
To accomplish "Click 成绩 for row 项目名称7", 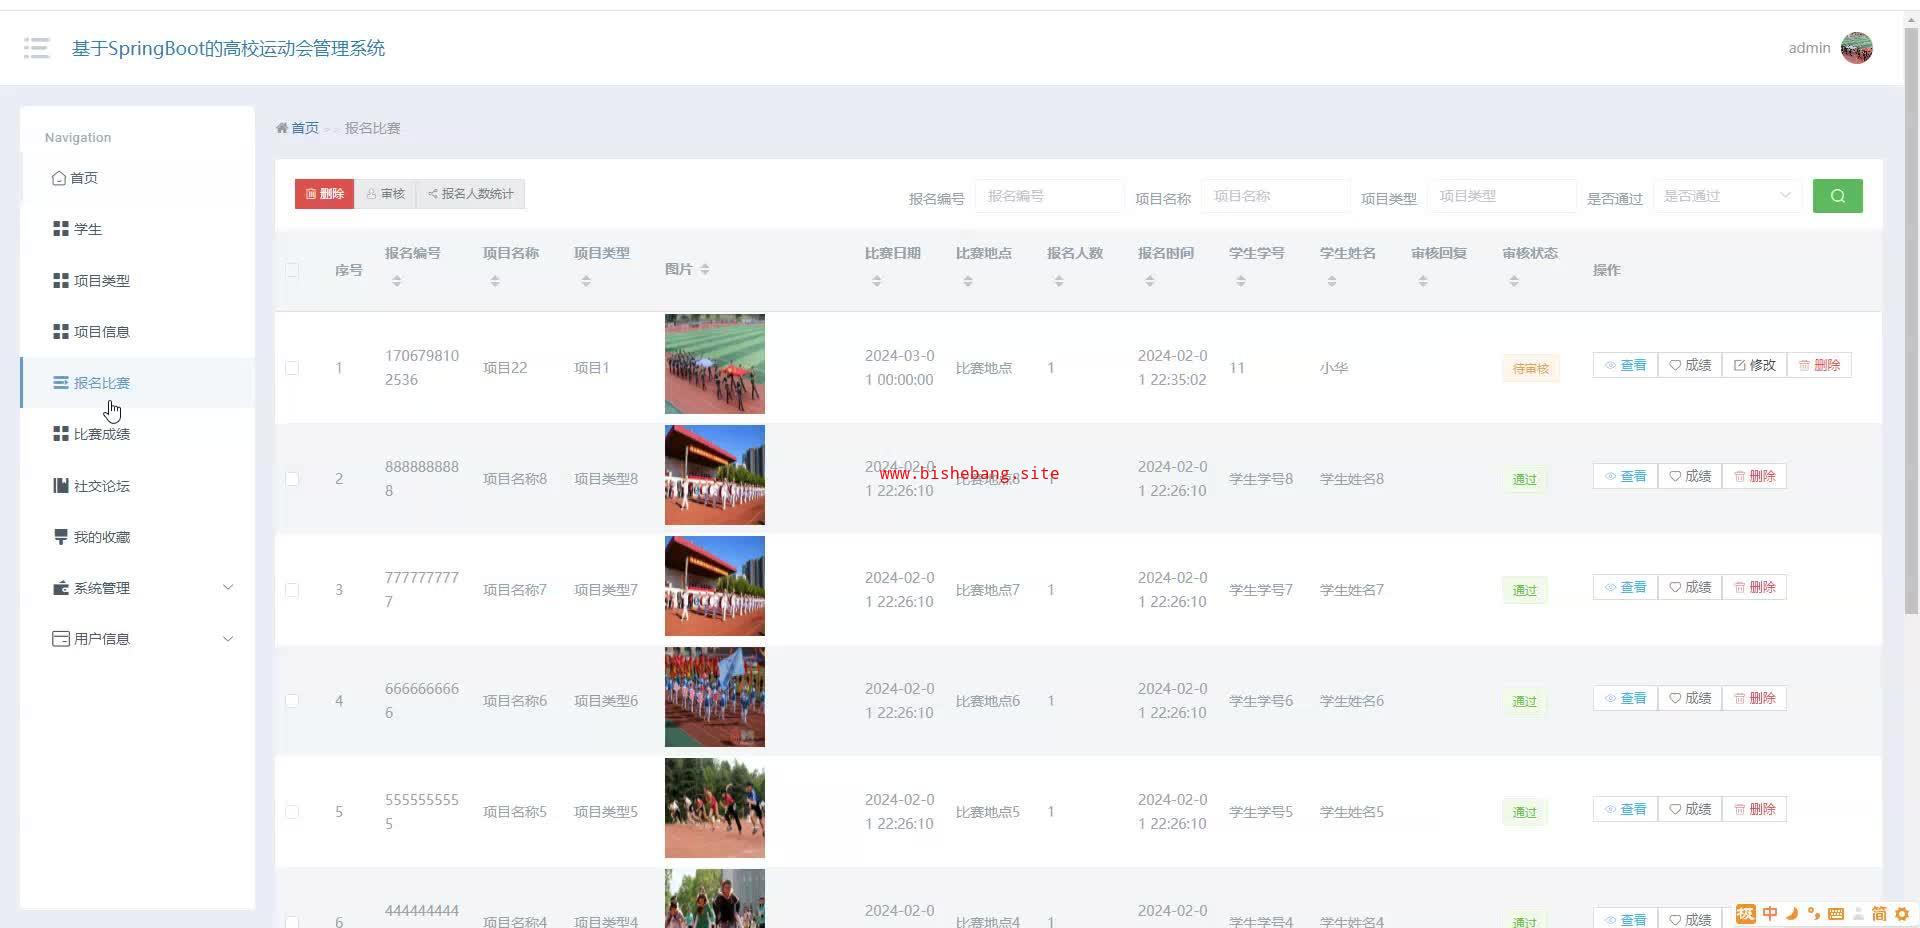I will click(x=1690, y=587).
